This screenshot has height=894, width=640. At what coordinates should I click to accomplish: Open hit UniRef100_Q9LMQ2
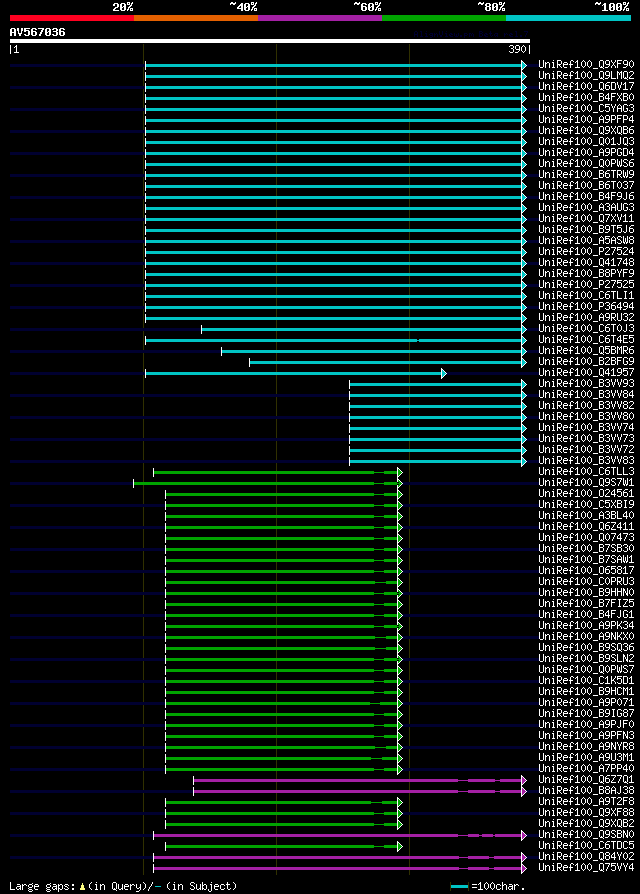tap(586, 75)
